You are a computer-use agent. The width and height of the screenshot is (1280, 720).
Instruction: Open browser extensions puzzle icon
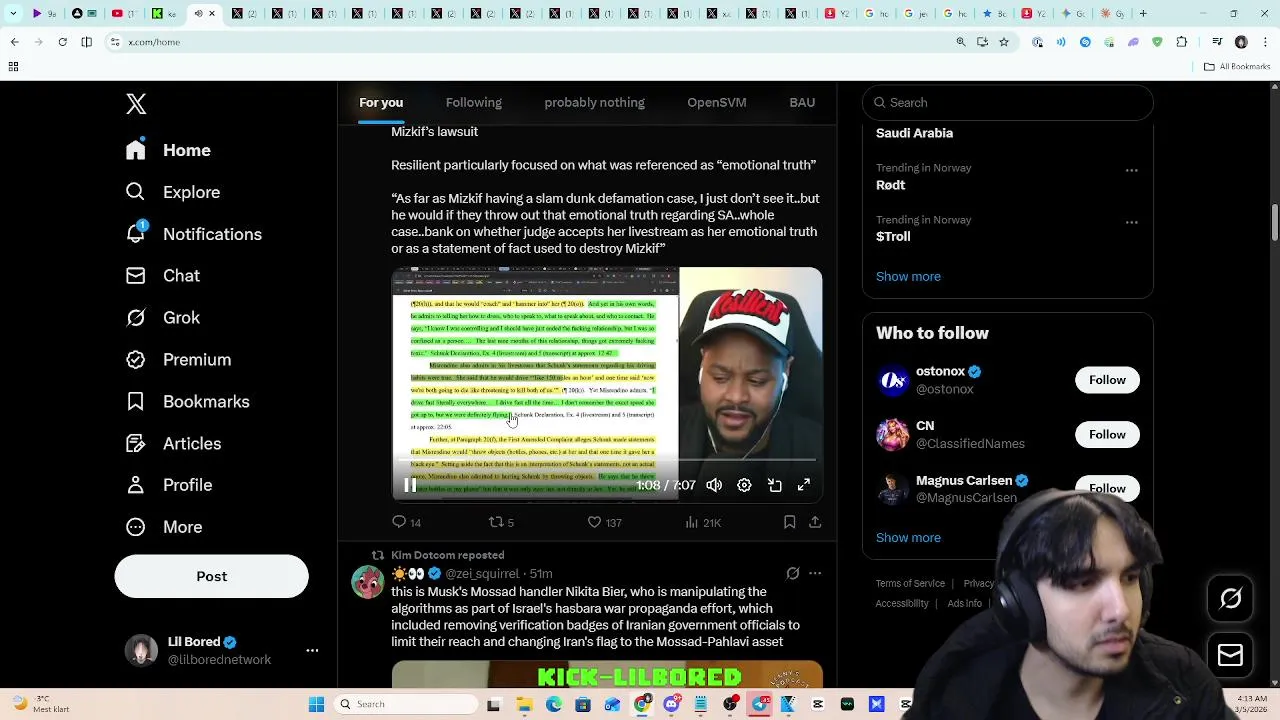pyautogui.click(x=1181, y=42)
